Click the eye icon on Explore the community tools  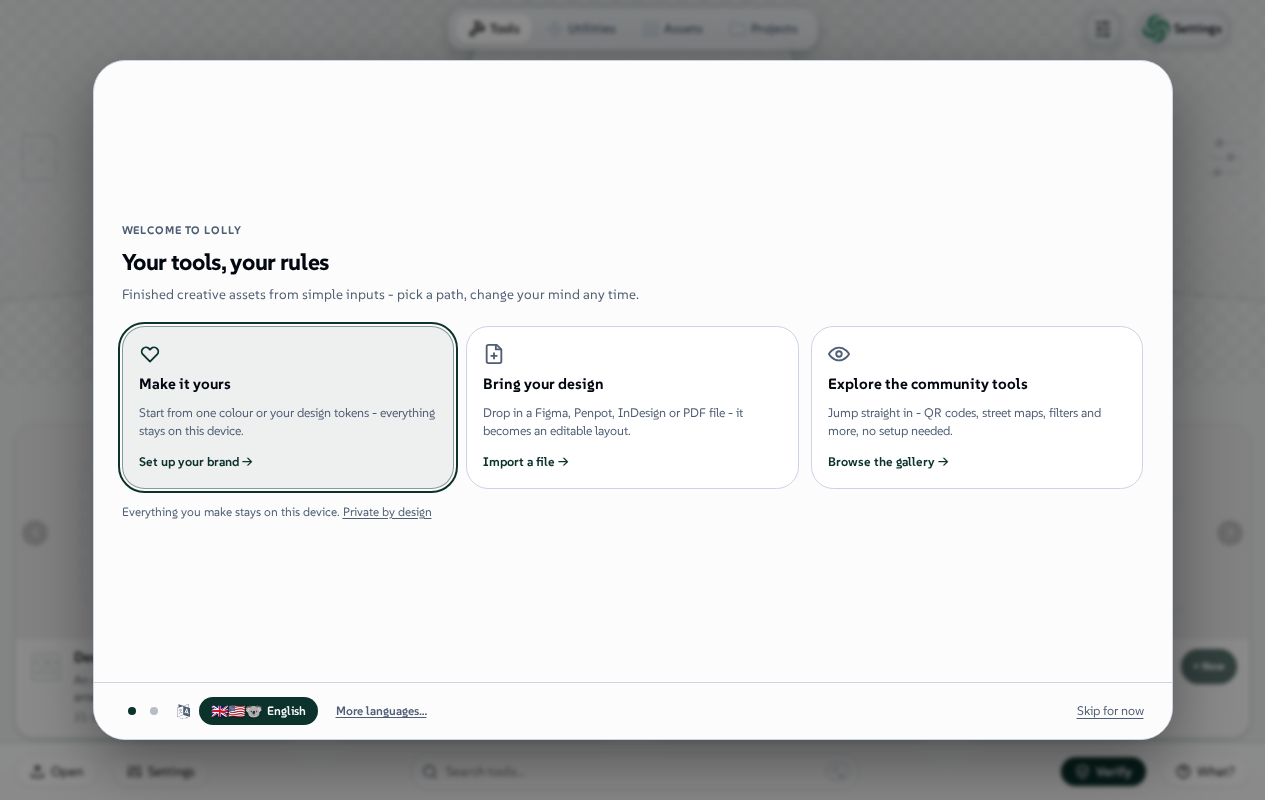coord(839,354)
